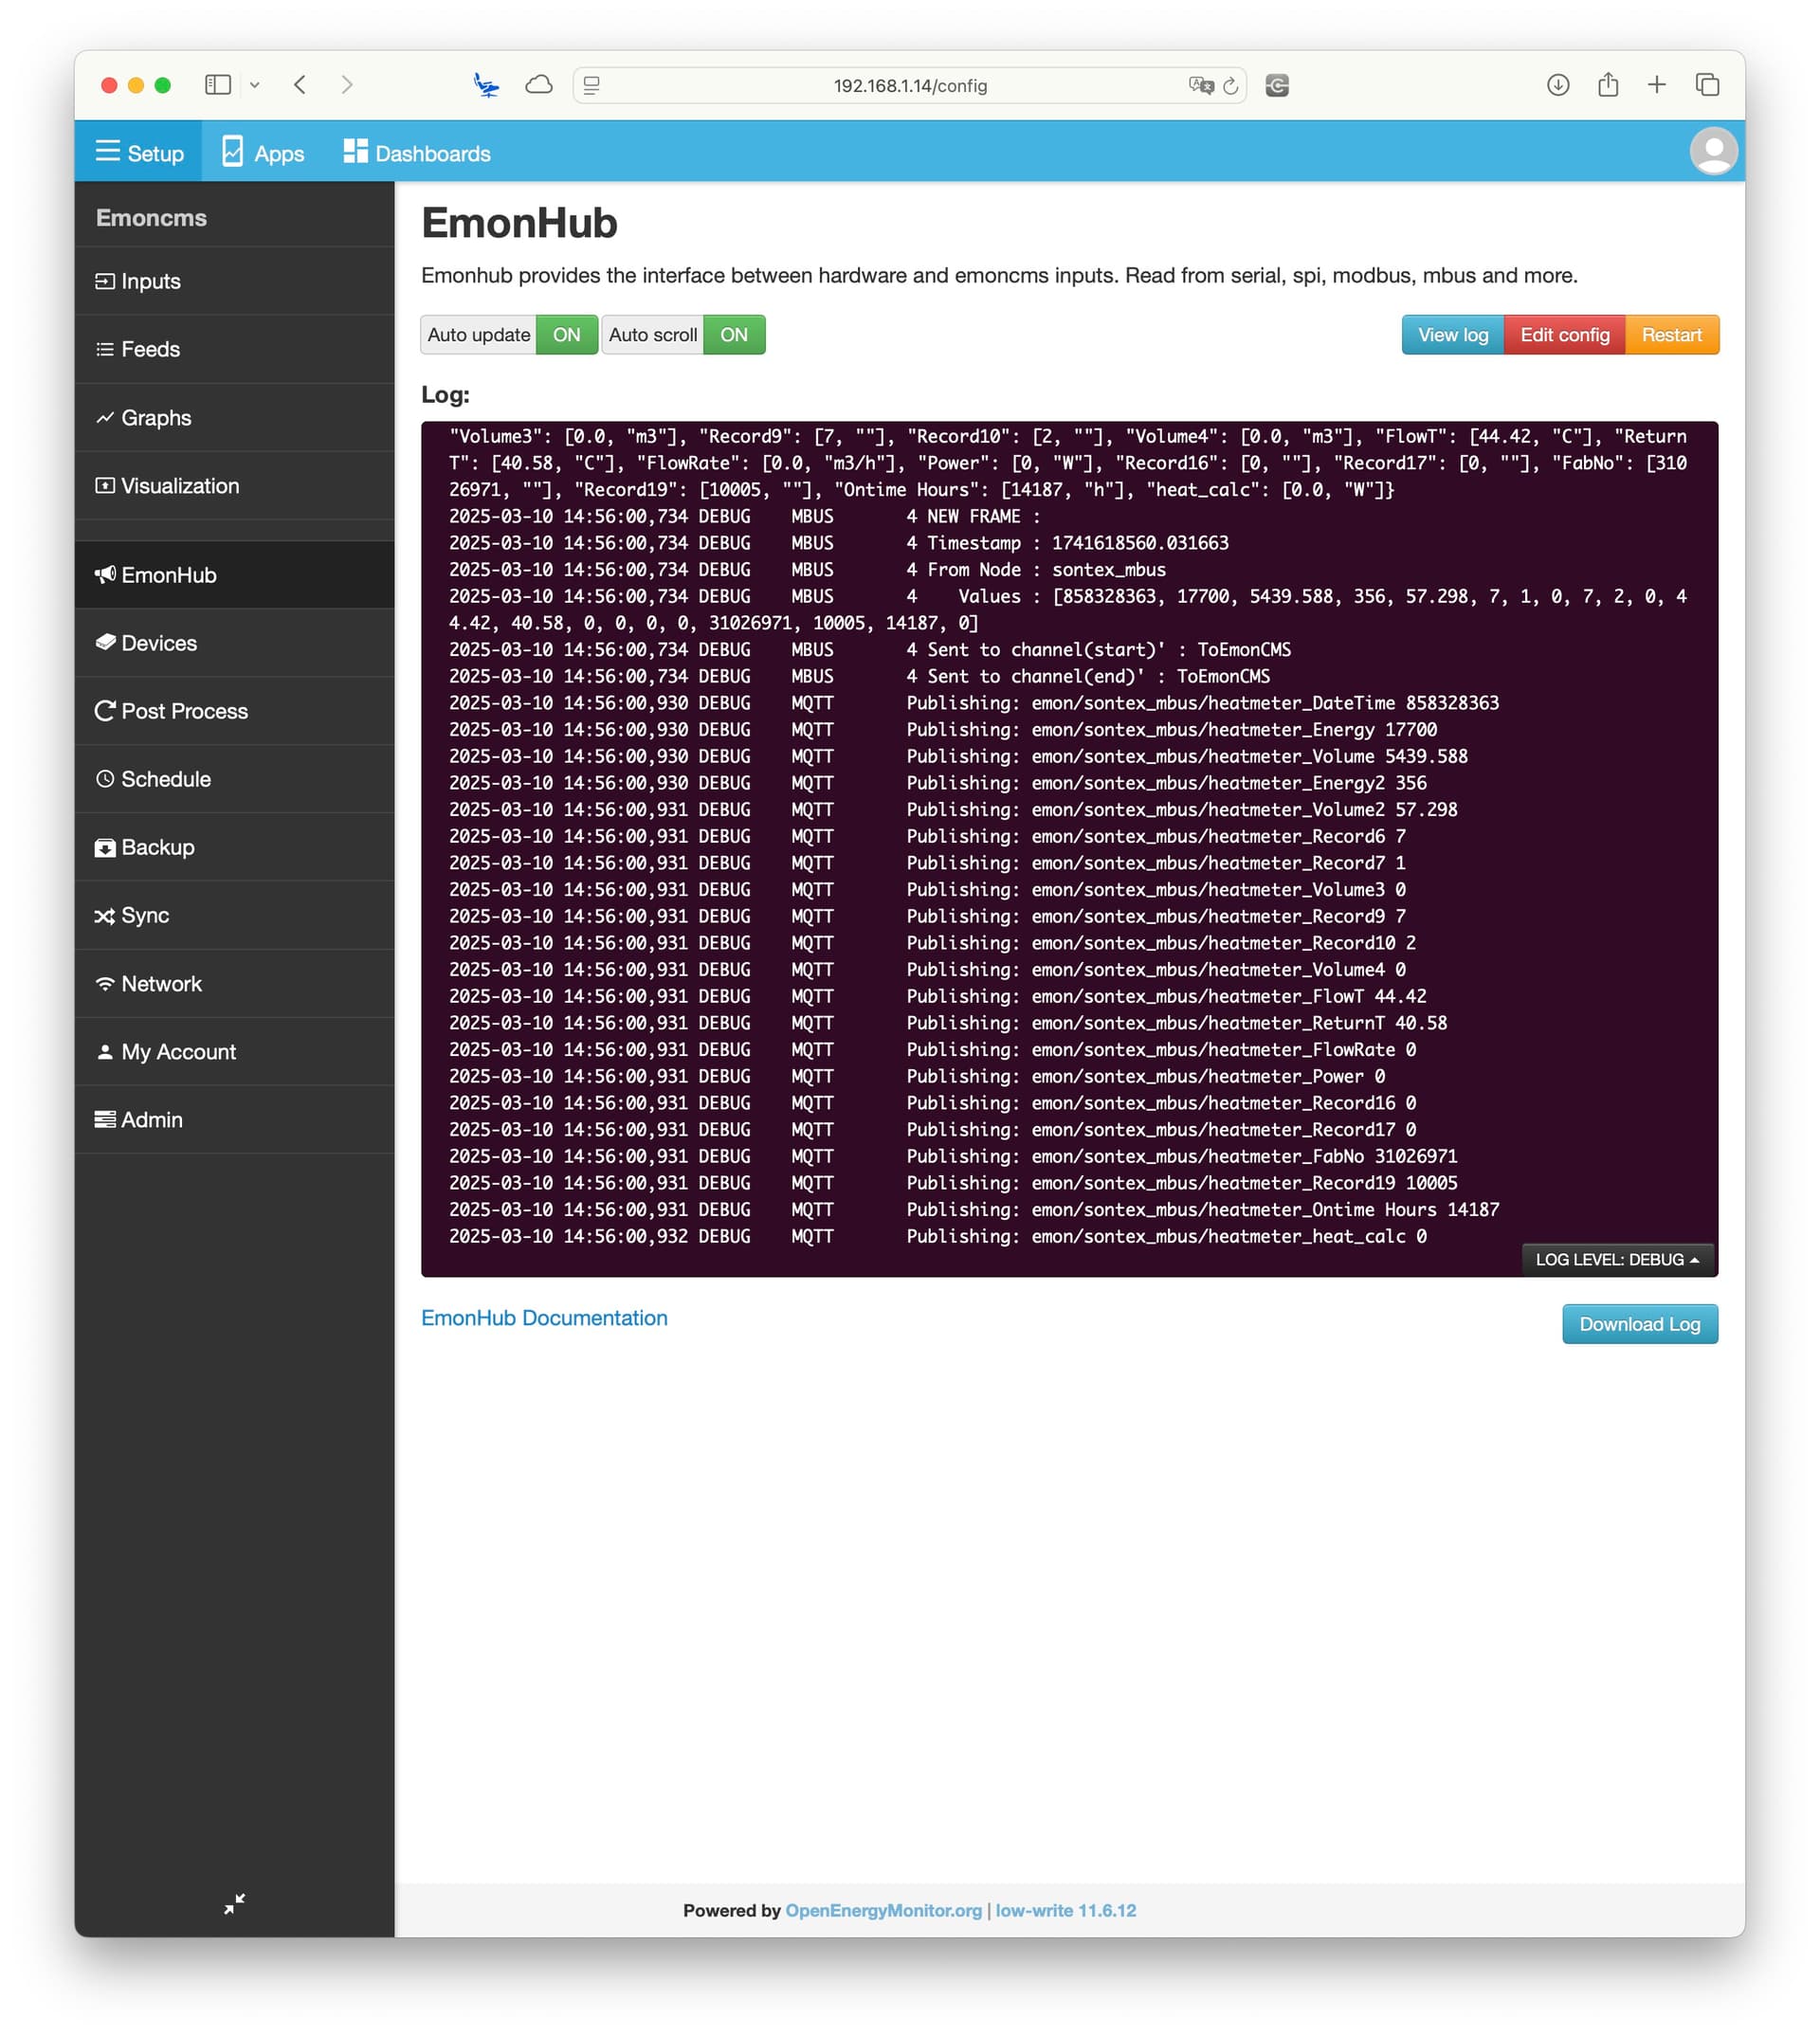Show Safari tab overview
The image size is (1820, 2036).
(1707, 85)
